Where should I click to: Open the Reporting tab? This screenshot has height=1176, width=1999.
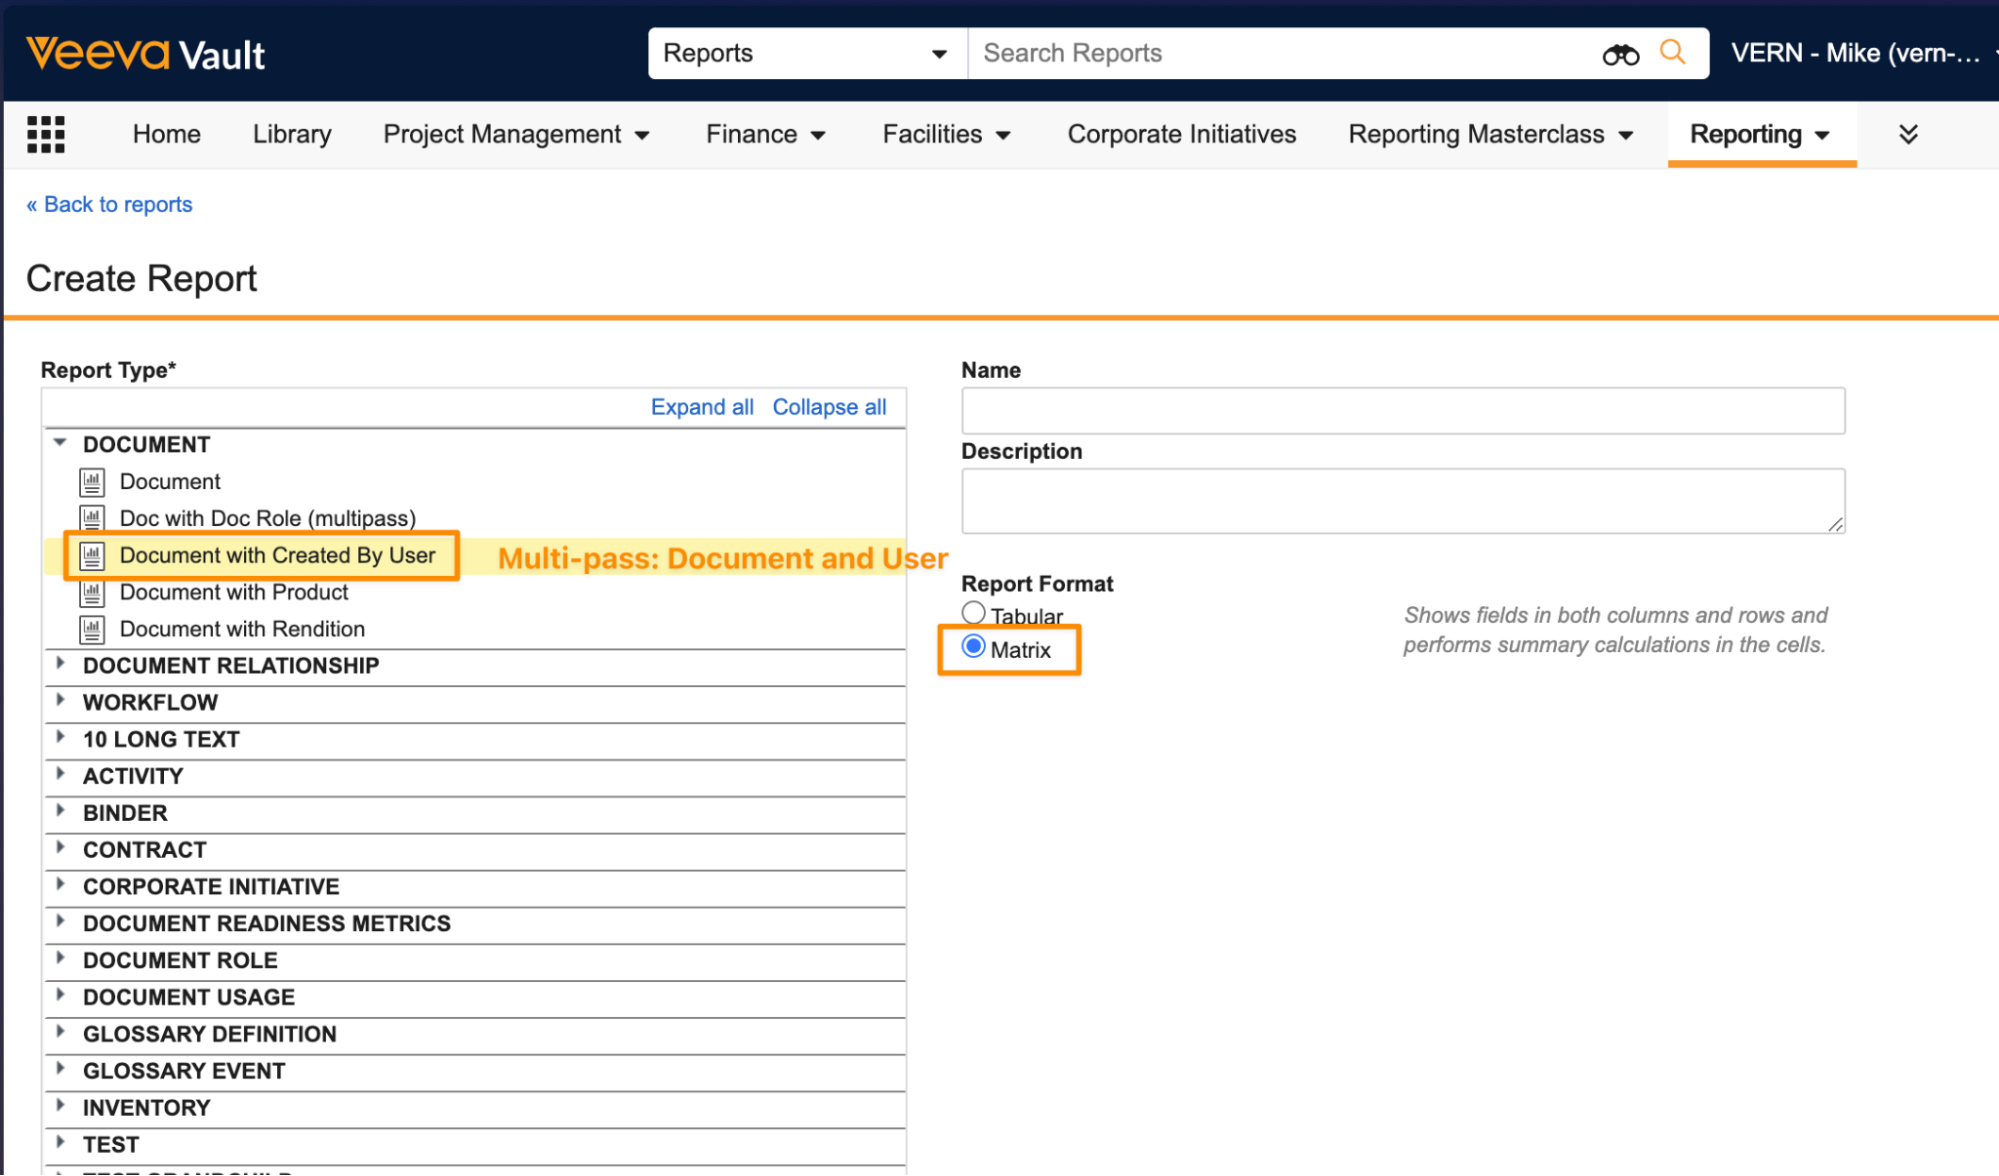1761,134
